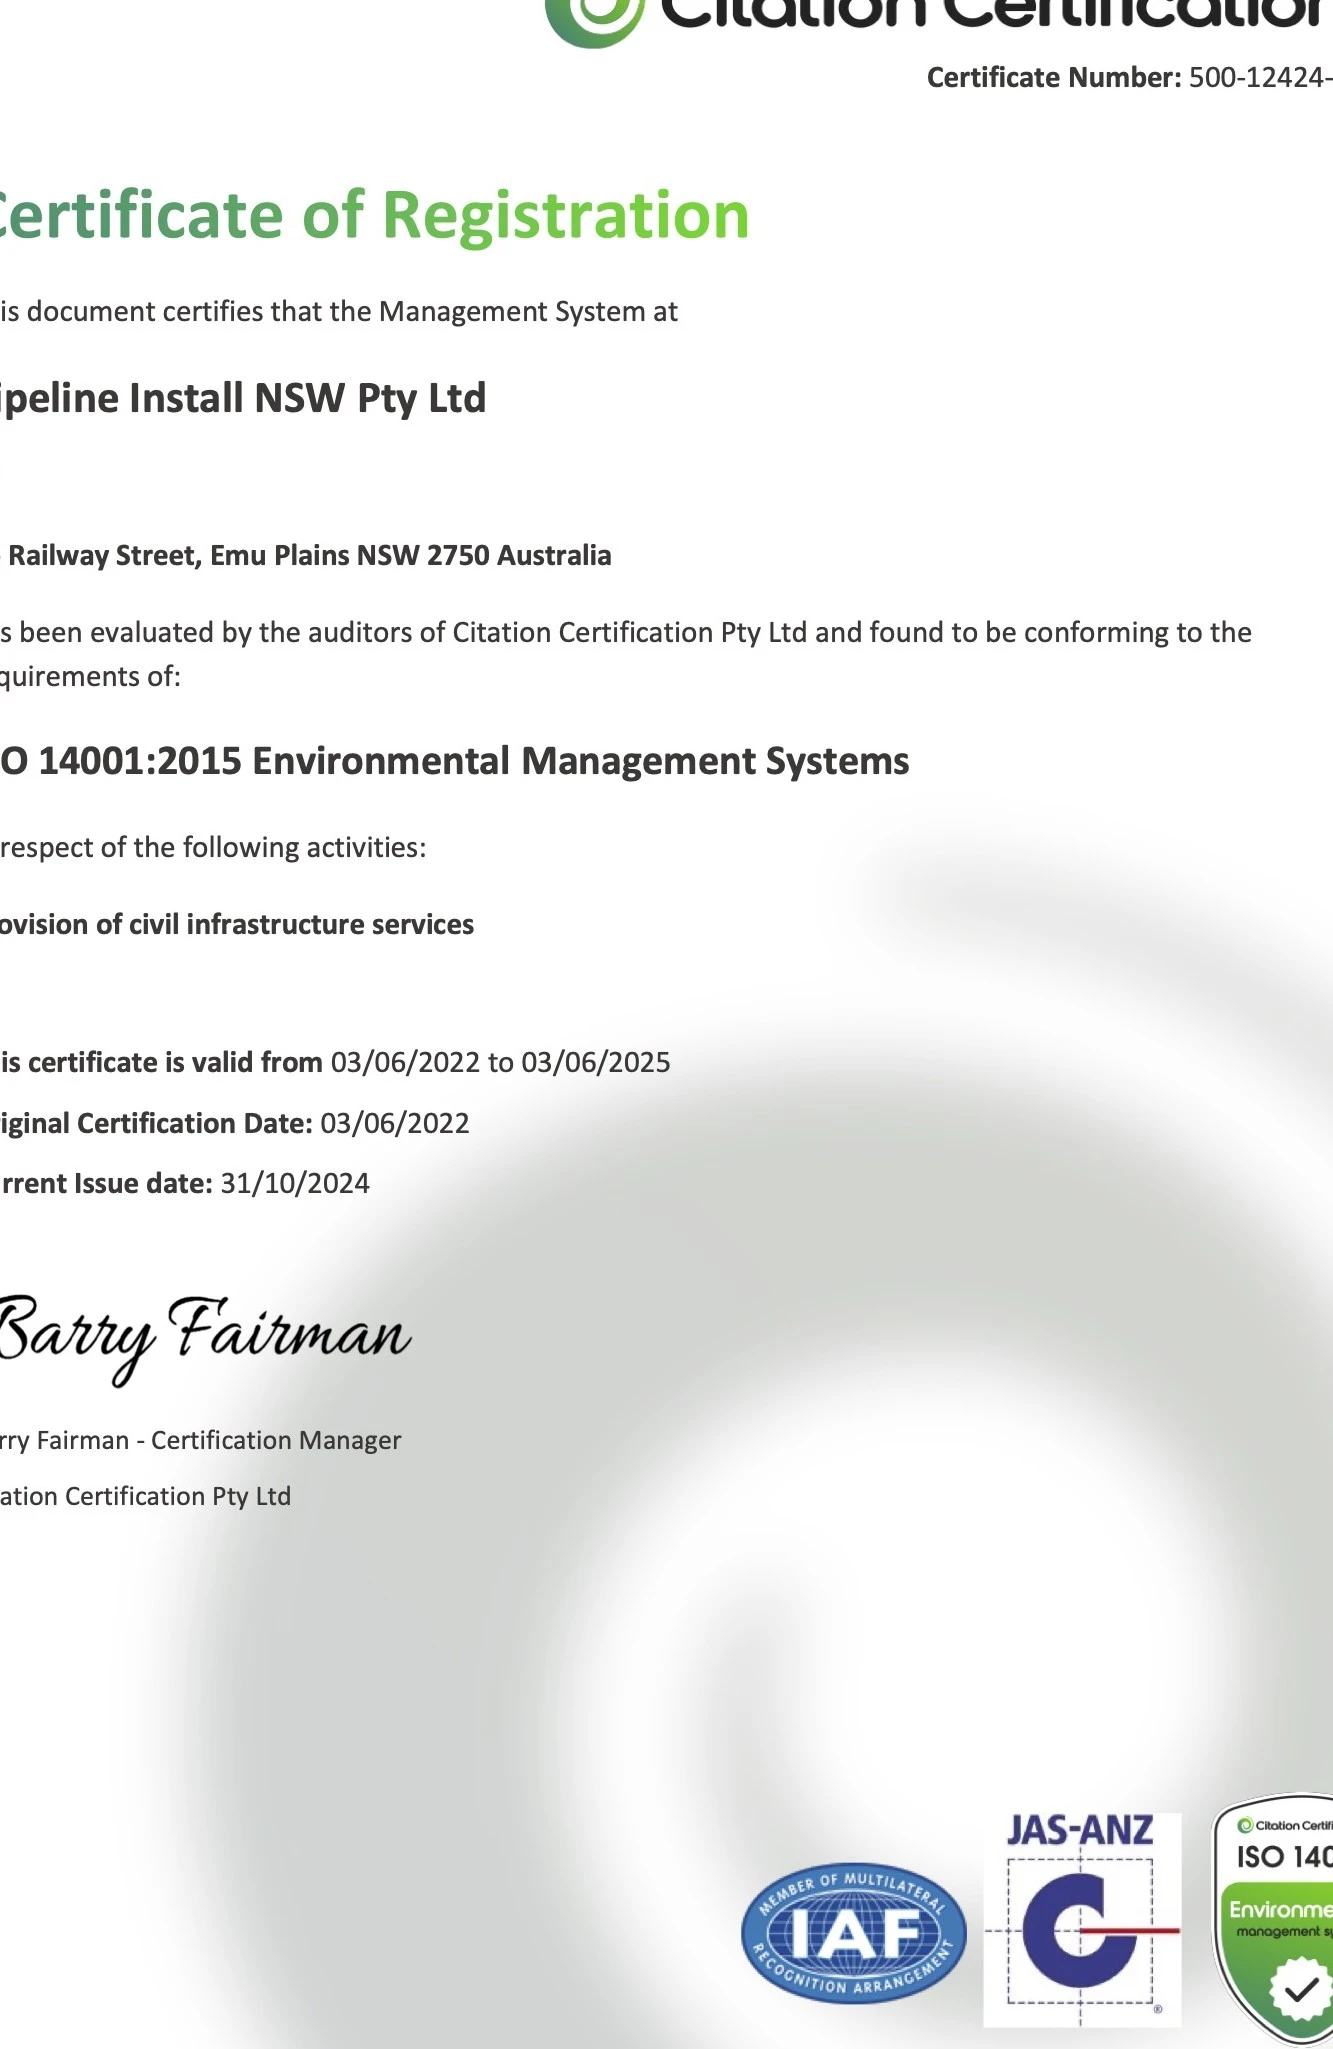Click the 'Certificate Number' label

[1054, 78]
